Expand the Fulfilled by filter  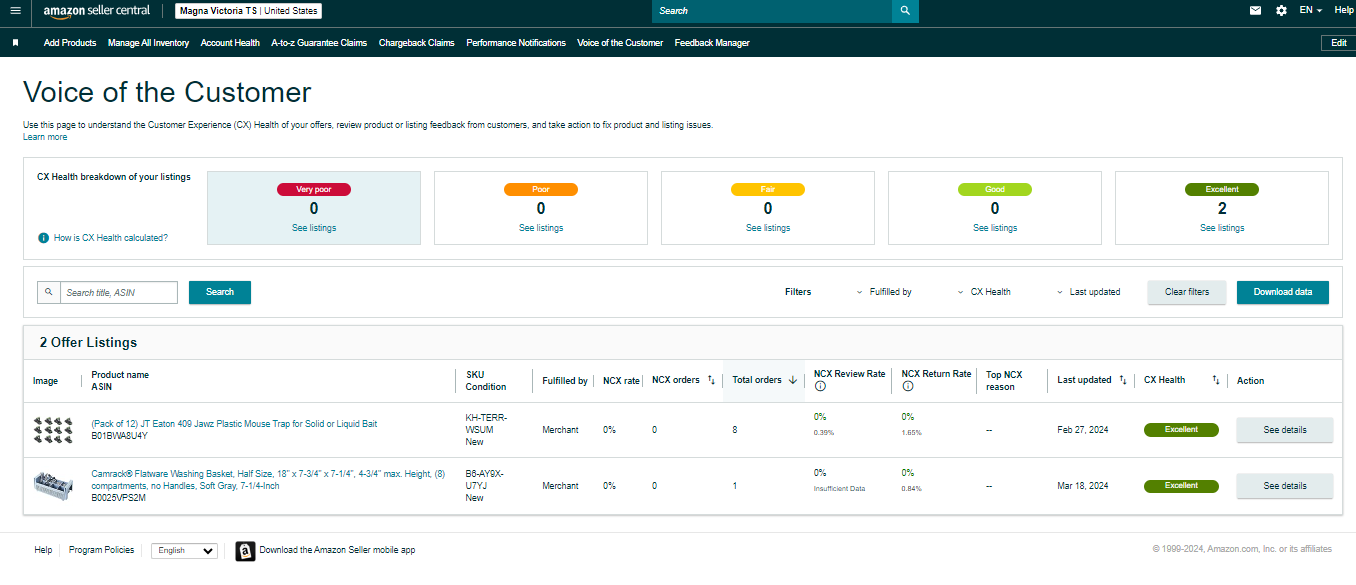pyautogui.click(x=884, y=292)
